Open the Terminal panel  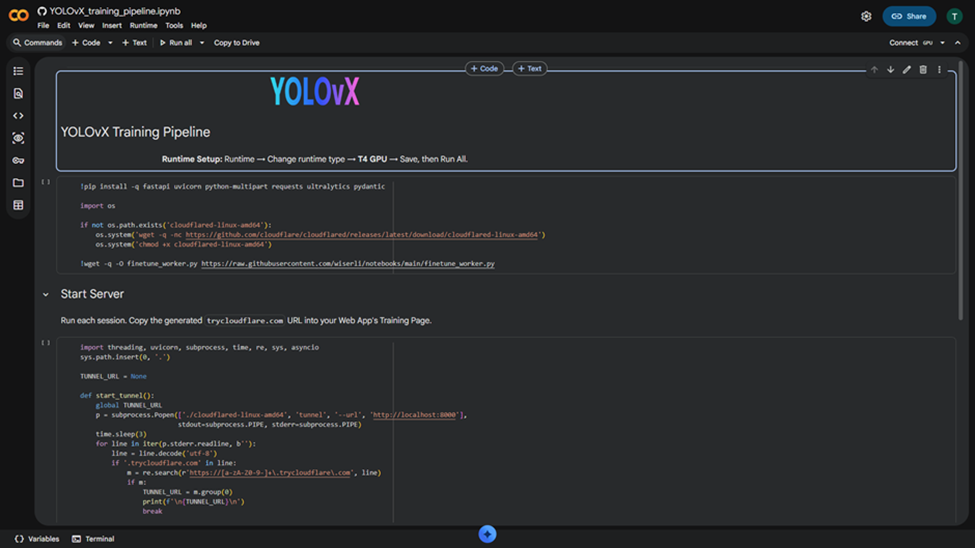(x=93, y=539)
